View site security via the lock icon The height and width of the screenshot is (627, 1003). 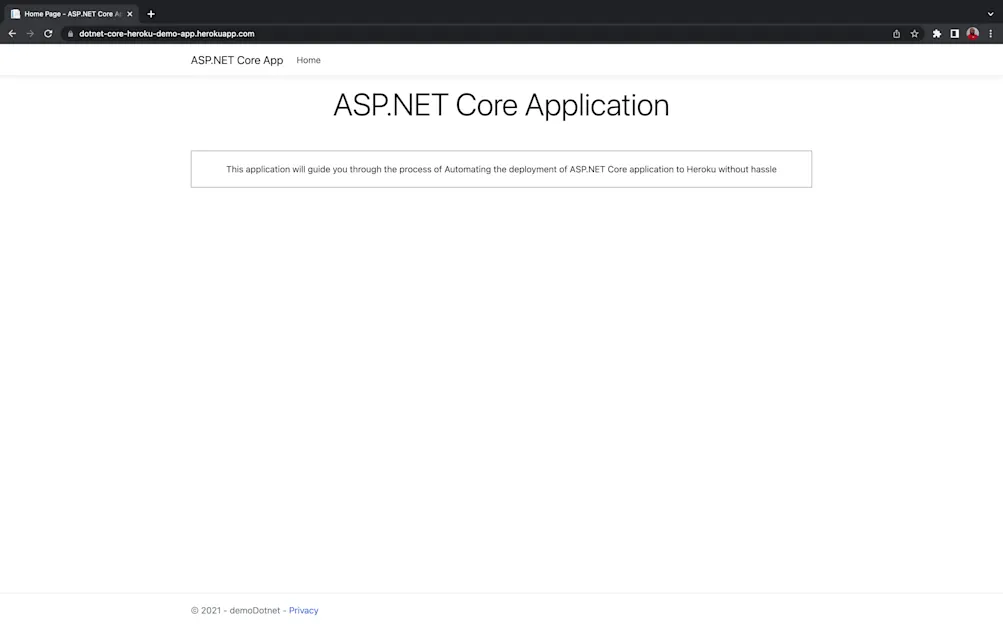click(69, 33)
